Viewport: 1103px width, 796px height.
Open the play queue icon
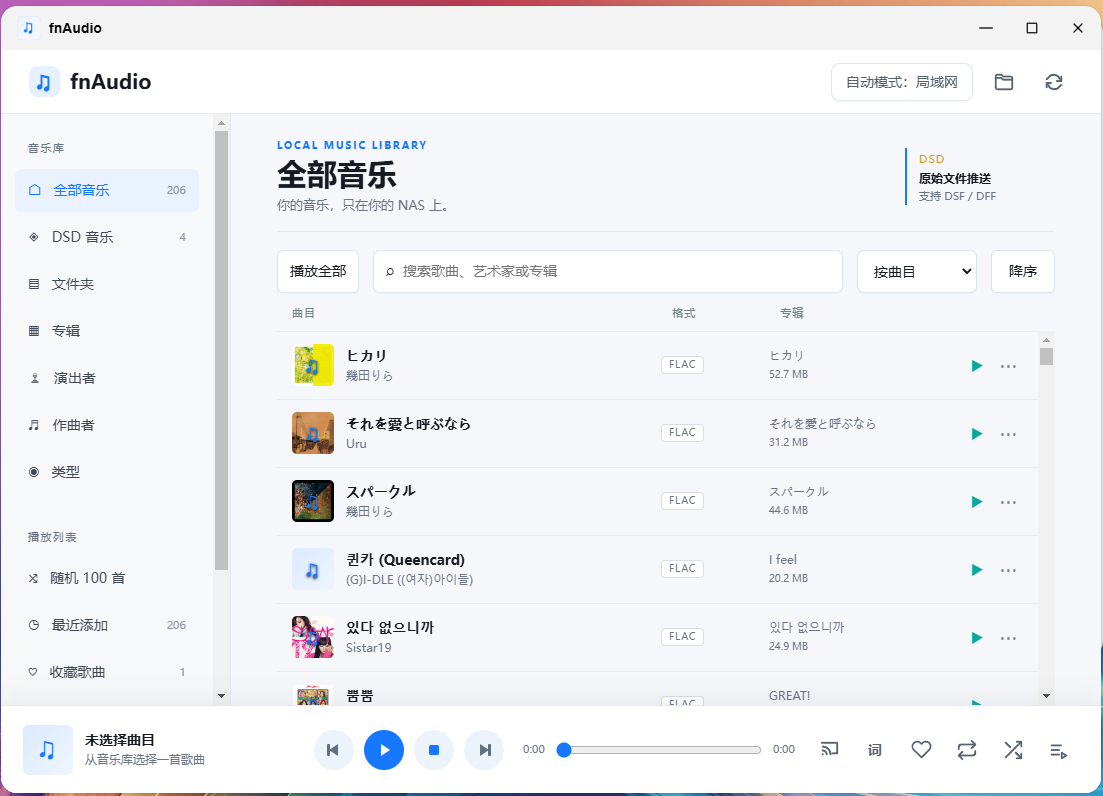click(x=1059, y=750)
